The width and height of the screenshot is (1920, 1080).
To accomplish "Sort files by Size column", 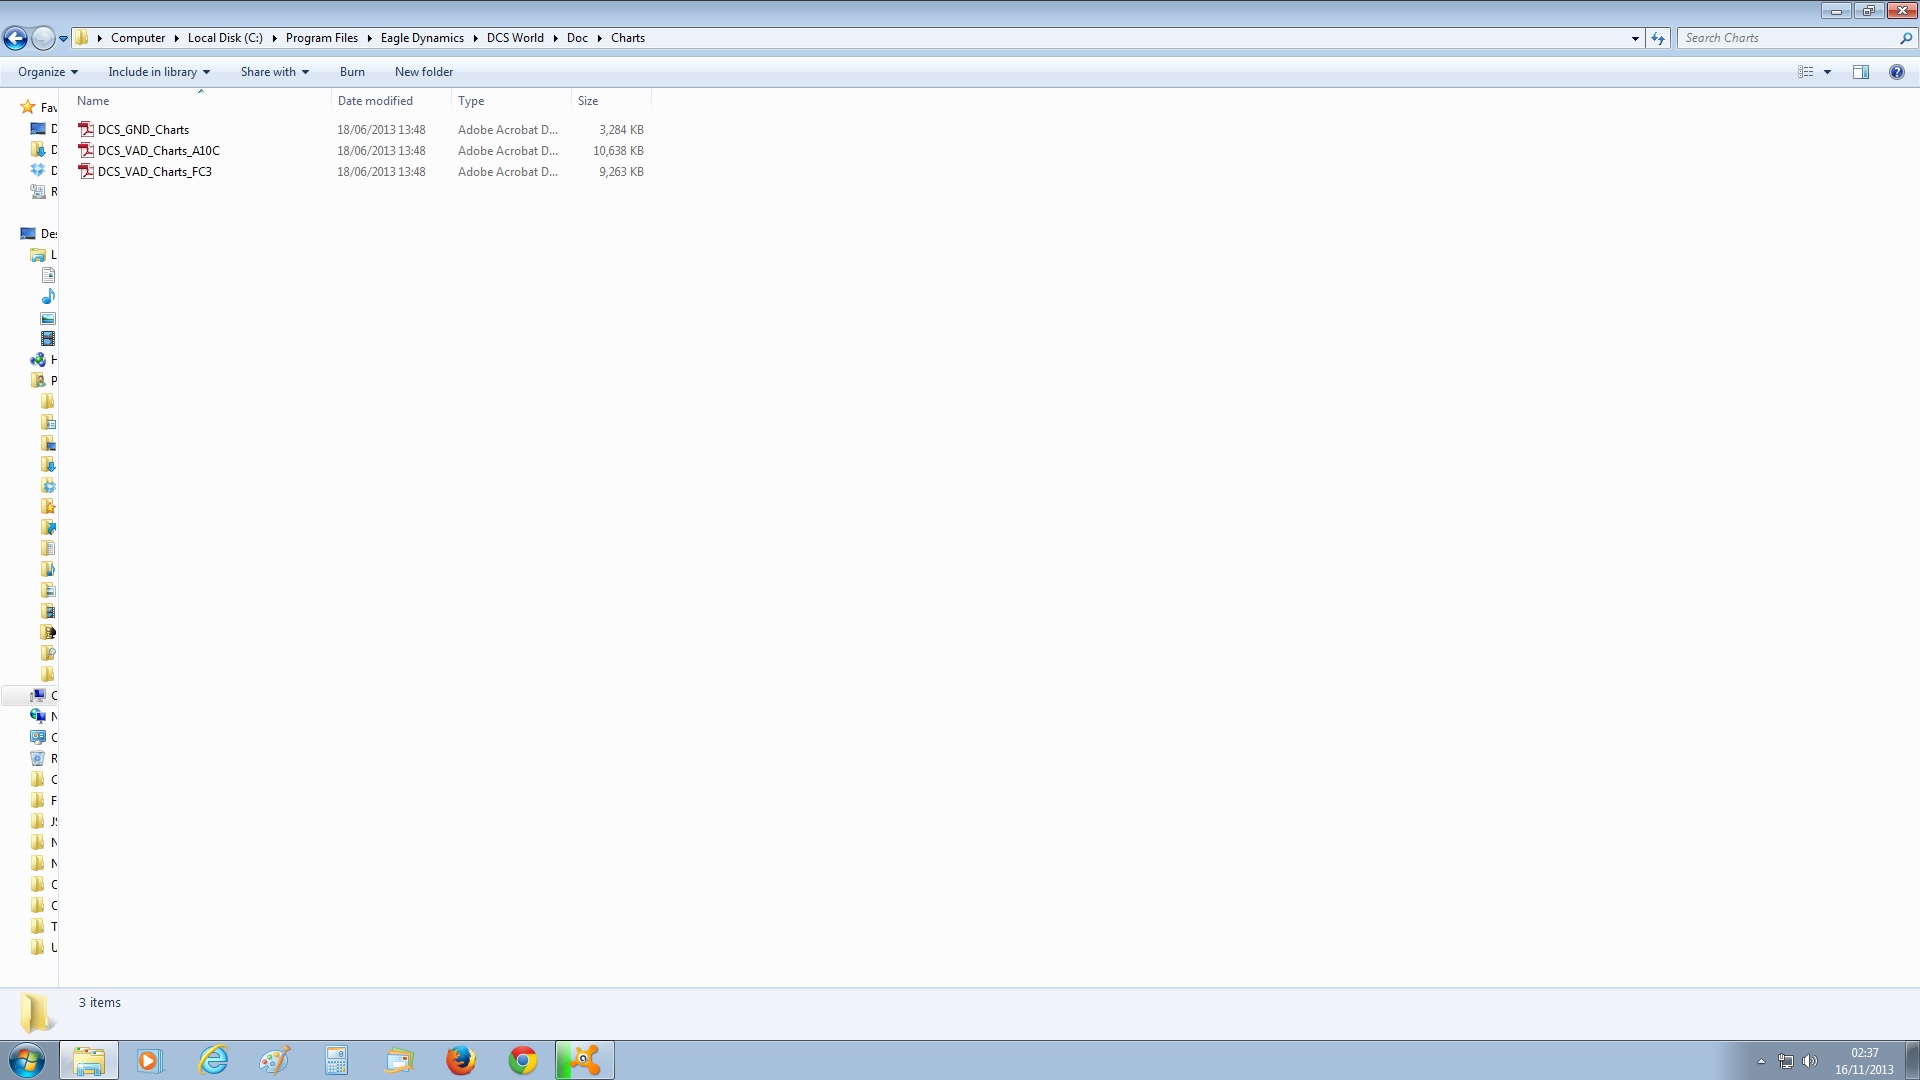I will 611,101.
